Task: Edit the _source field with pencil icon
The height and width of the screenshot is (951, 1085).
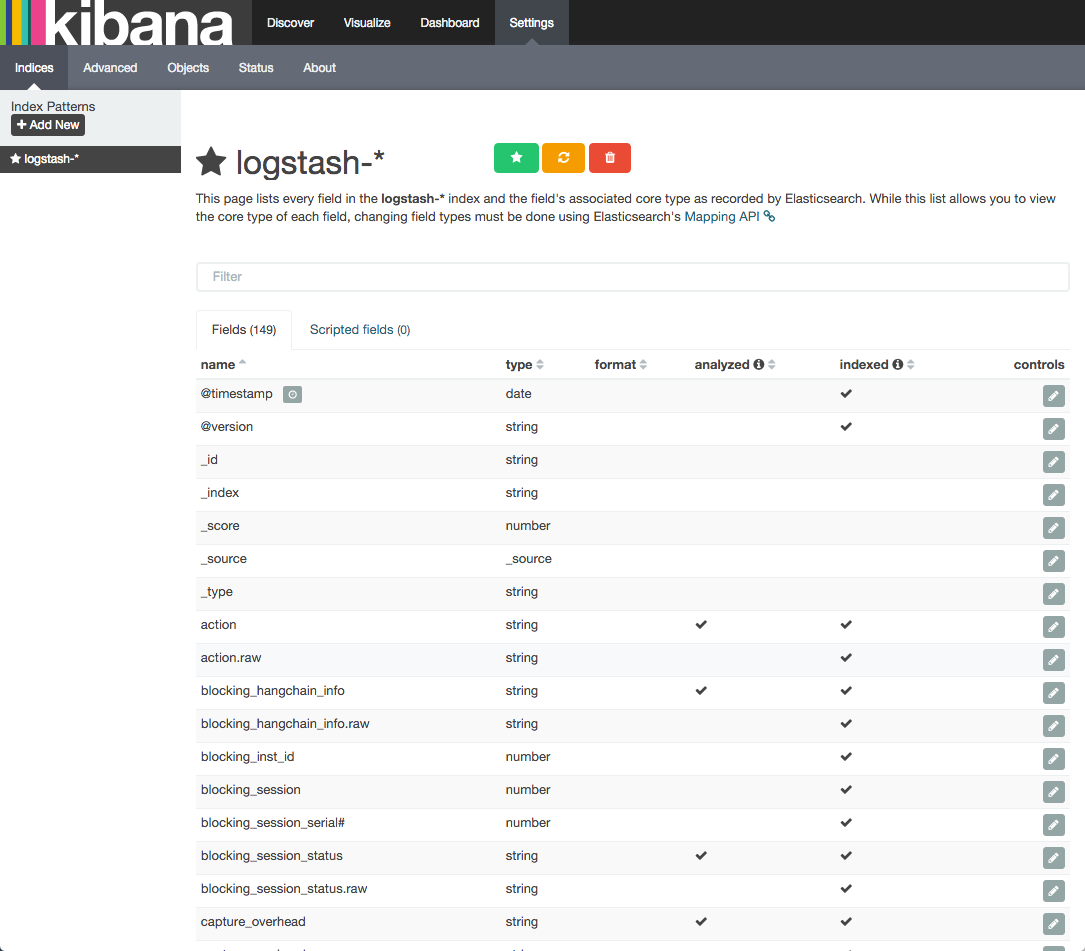Action: coord(1053,561)
